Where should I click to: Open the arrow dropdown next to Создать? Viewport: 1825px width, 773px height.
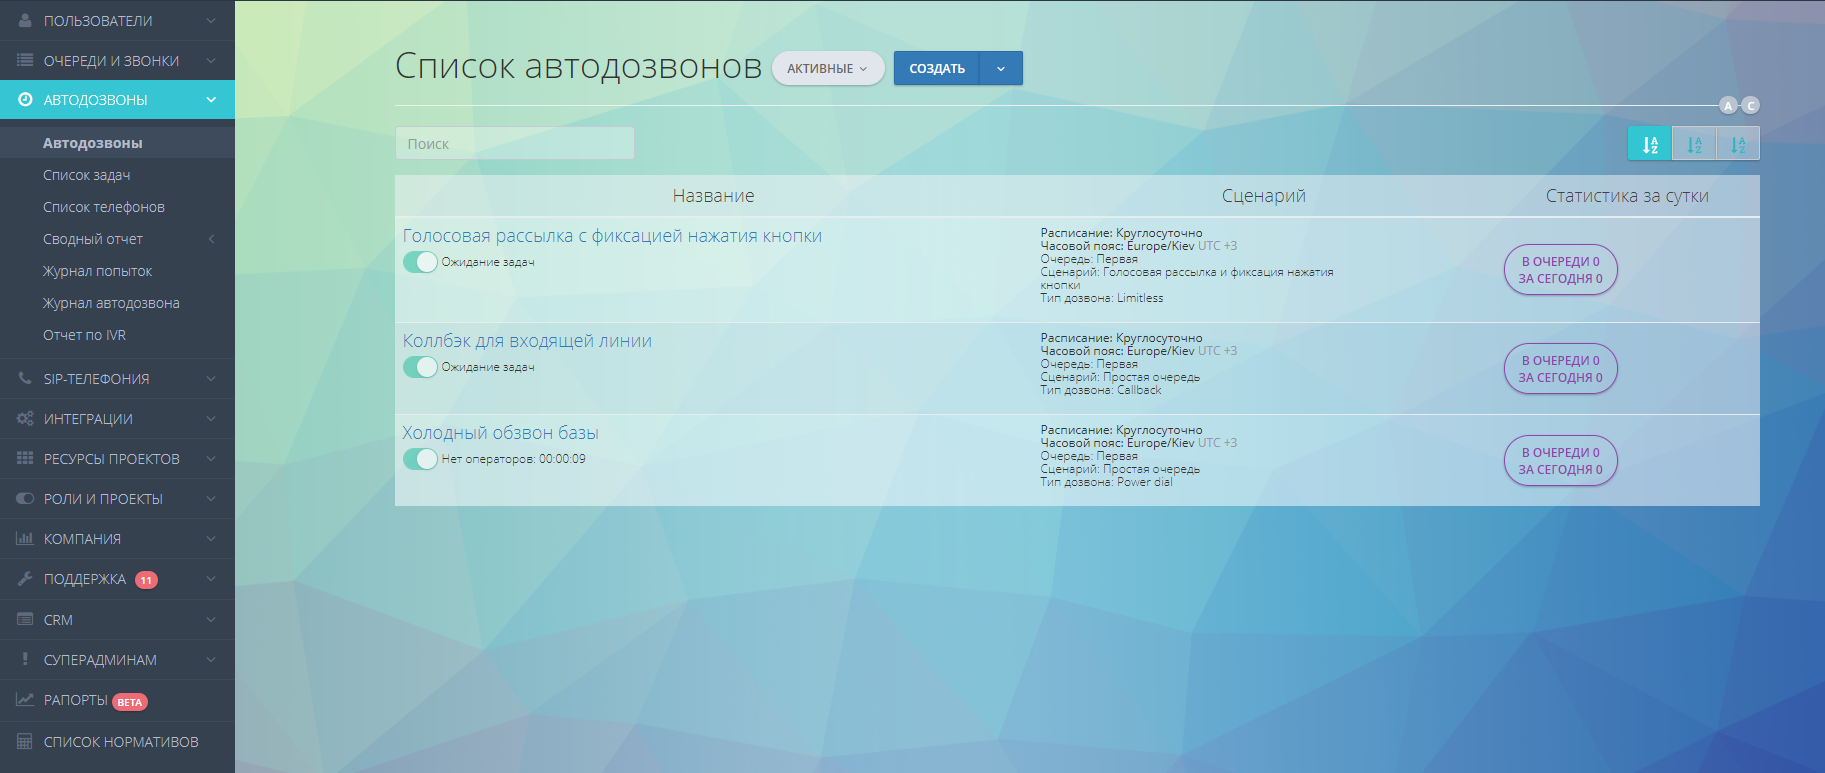pyautogui.click(x=1001, y=68)
